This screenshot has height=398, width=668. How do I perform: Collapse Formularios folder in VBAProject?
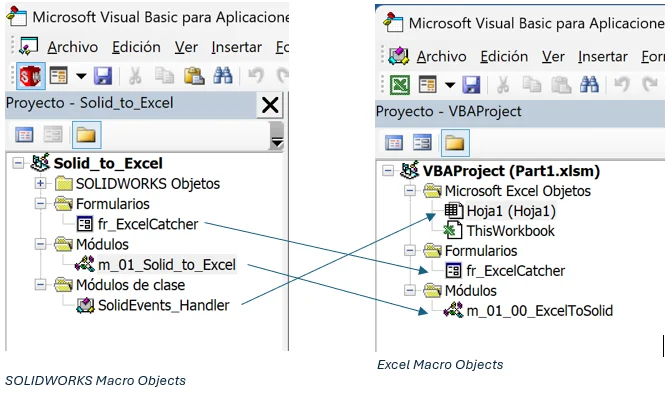409,251
